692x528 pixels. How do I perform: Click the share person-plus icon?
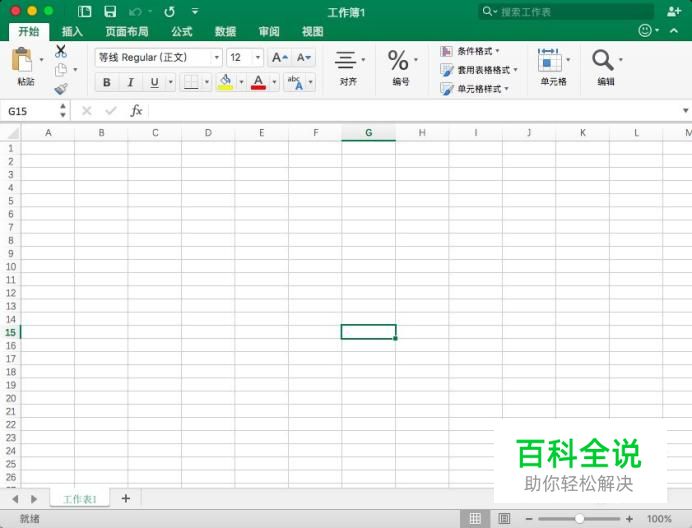coord(673,11)
